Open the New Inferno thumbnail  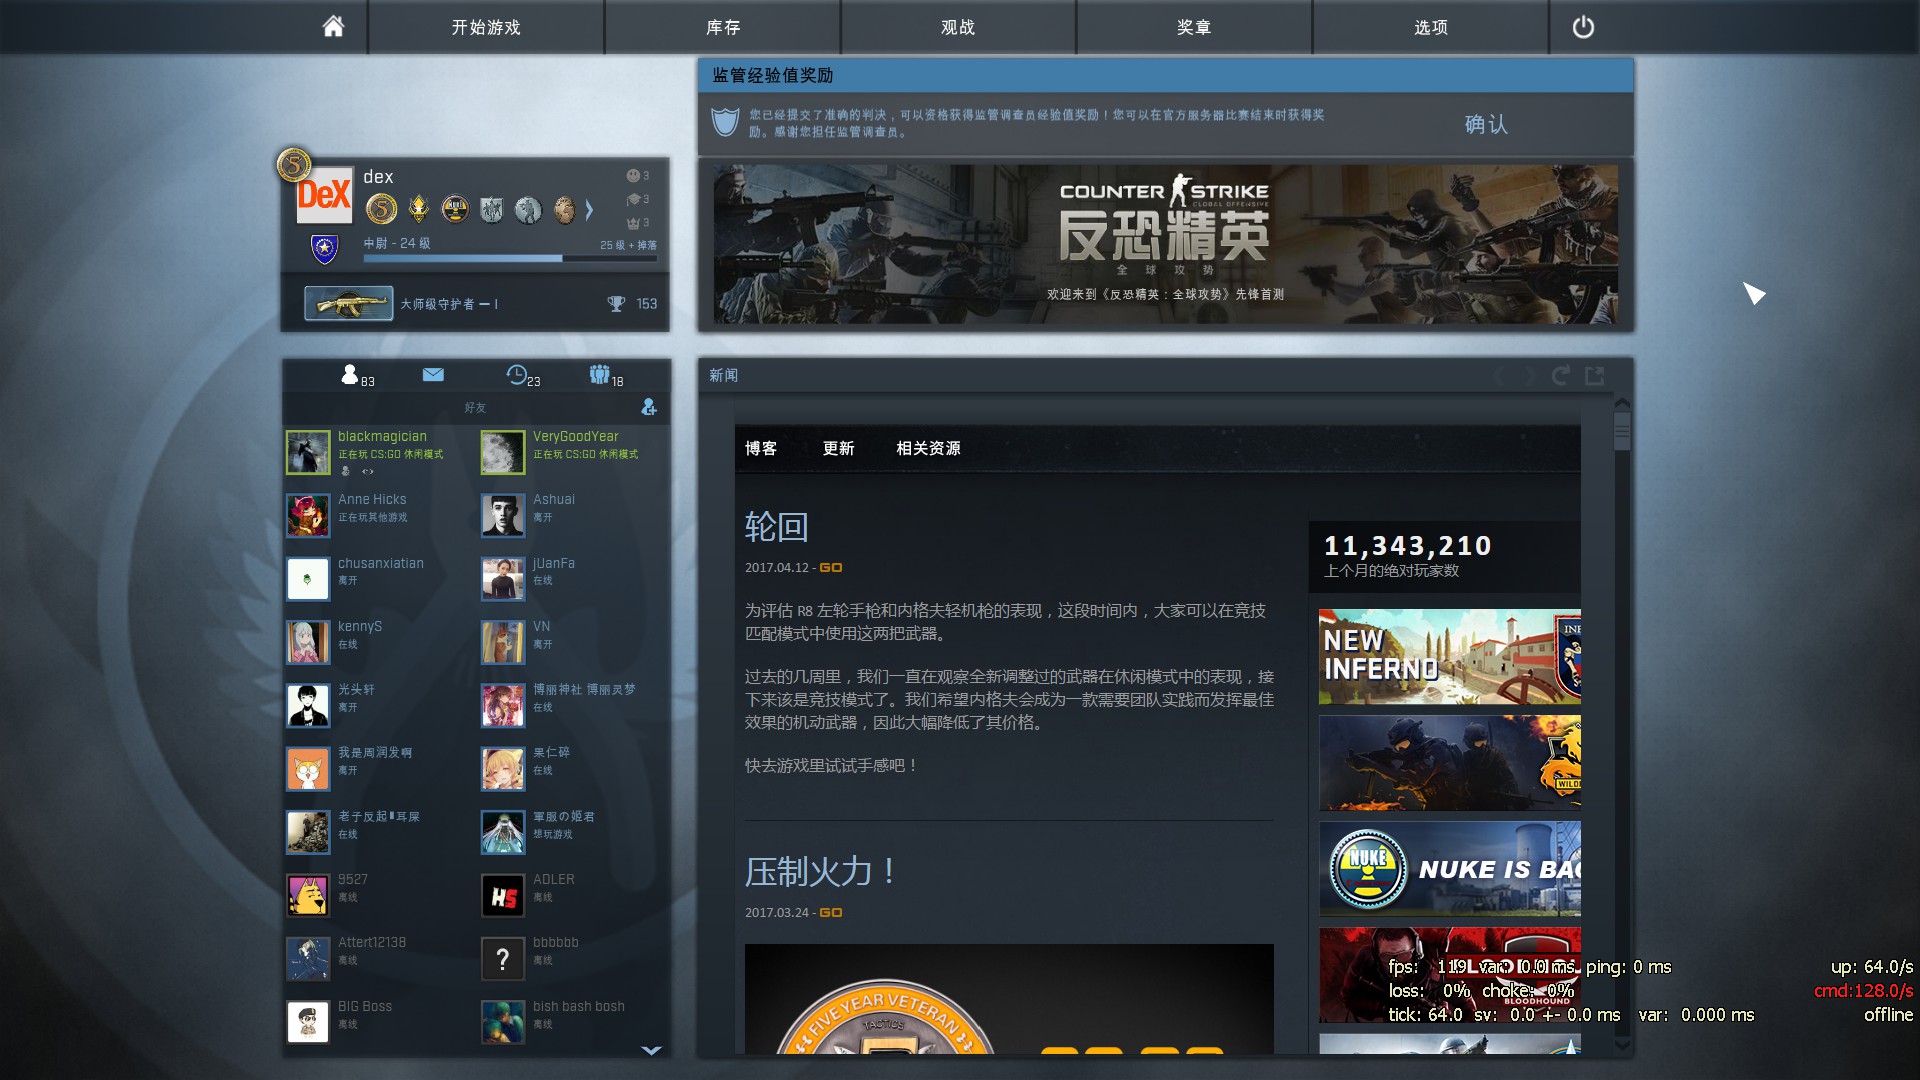coord(1449,656)
